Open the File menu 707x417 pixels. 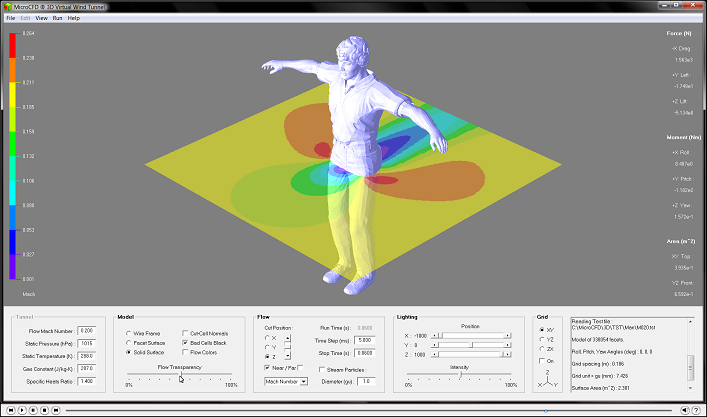11,18
